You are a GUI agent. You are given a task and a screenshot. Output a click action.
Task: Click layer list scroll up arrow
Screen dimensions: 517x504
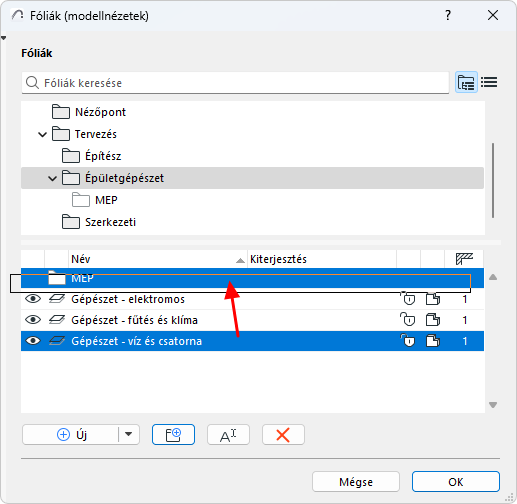pyautogui.click(x=493, y=277)
